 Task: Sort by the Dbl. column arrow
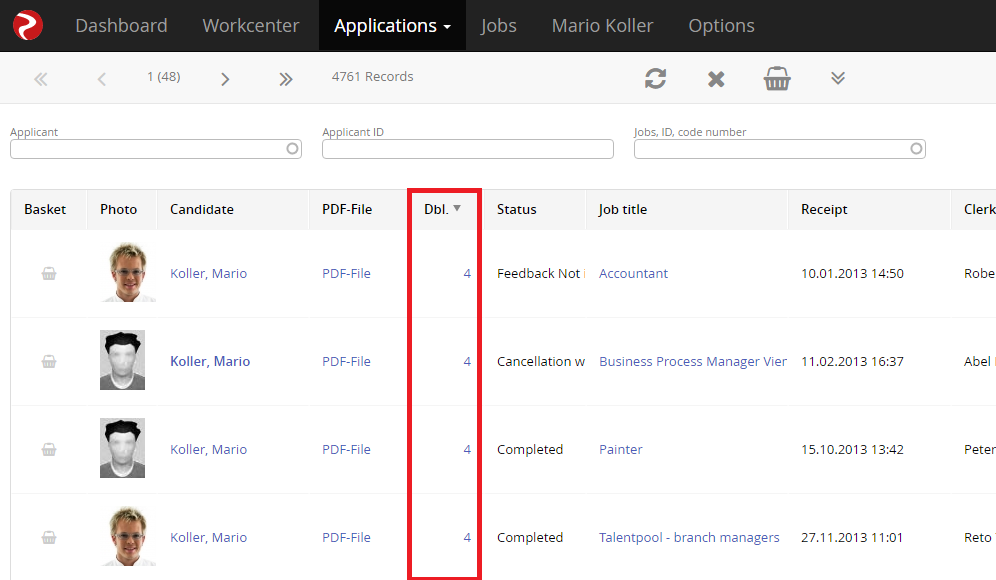coord(457,208)
